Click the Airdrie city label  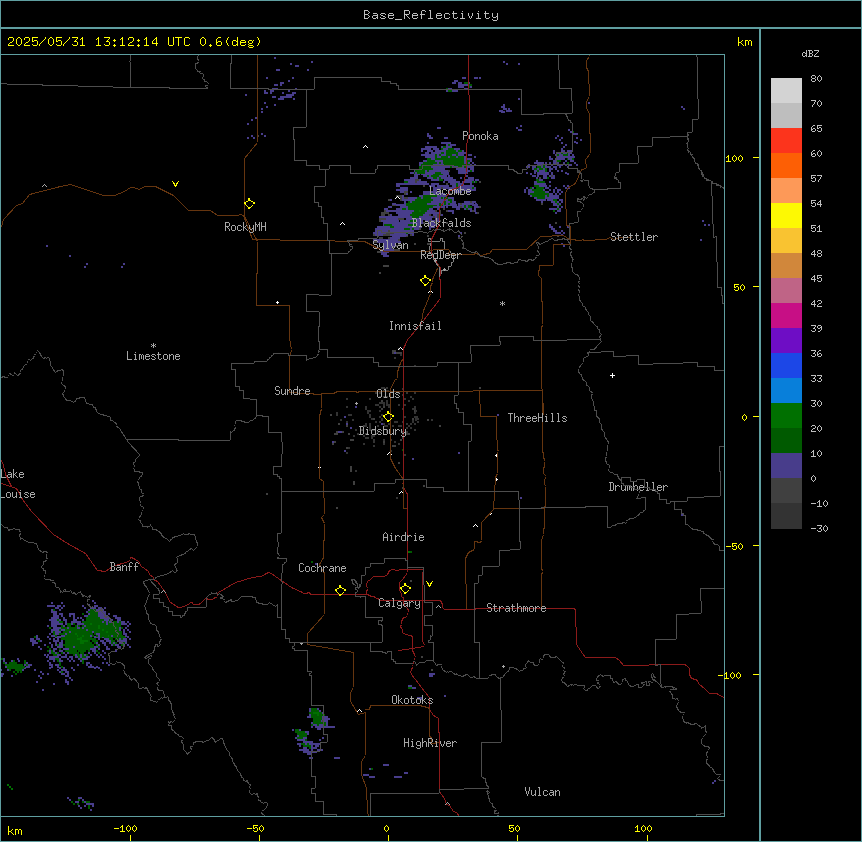404,537
